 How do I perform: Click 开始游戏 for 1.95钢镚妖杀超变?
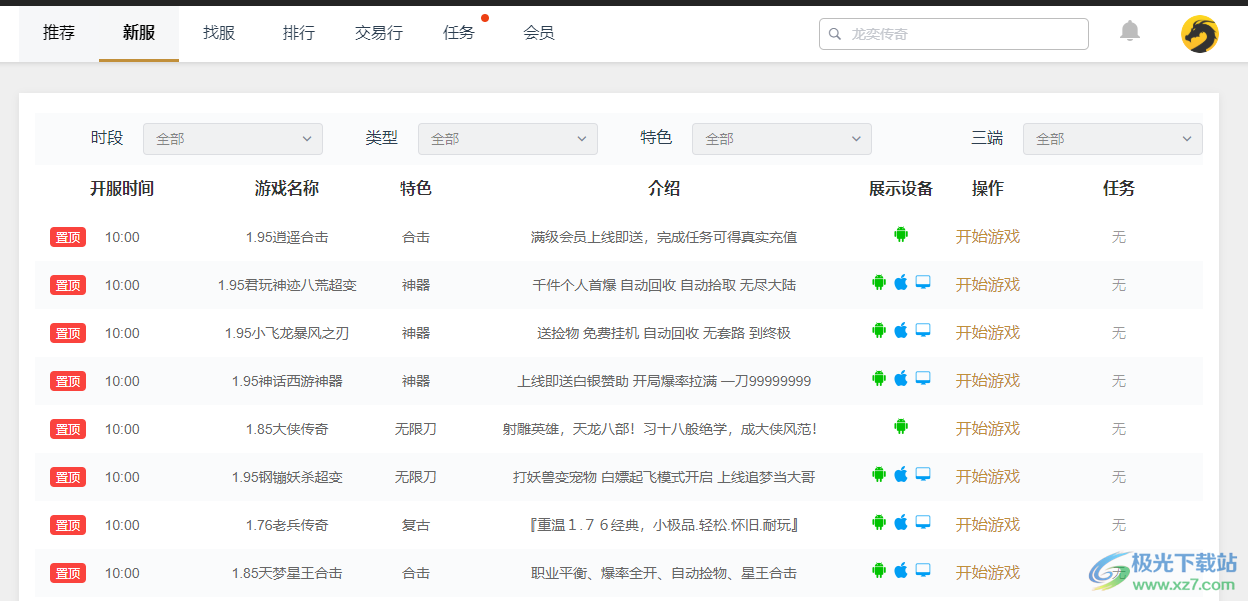tap(988, 477)
